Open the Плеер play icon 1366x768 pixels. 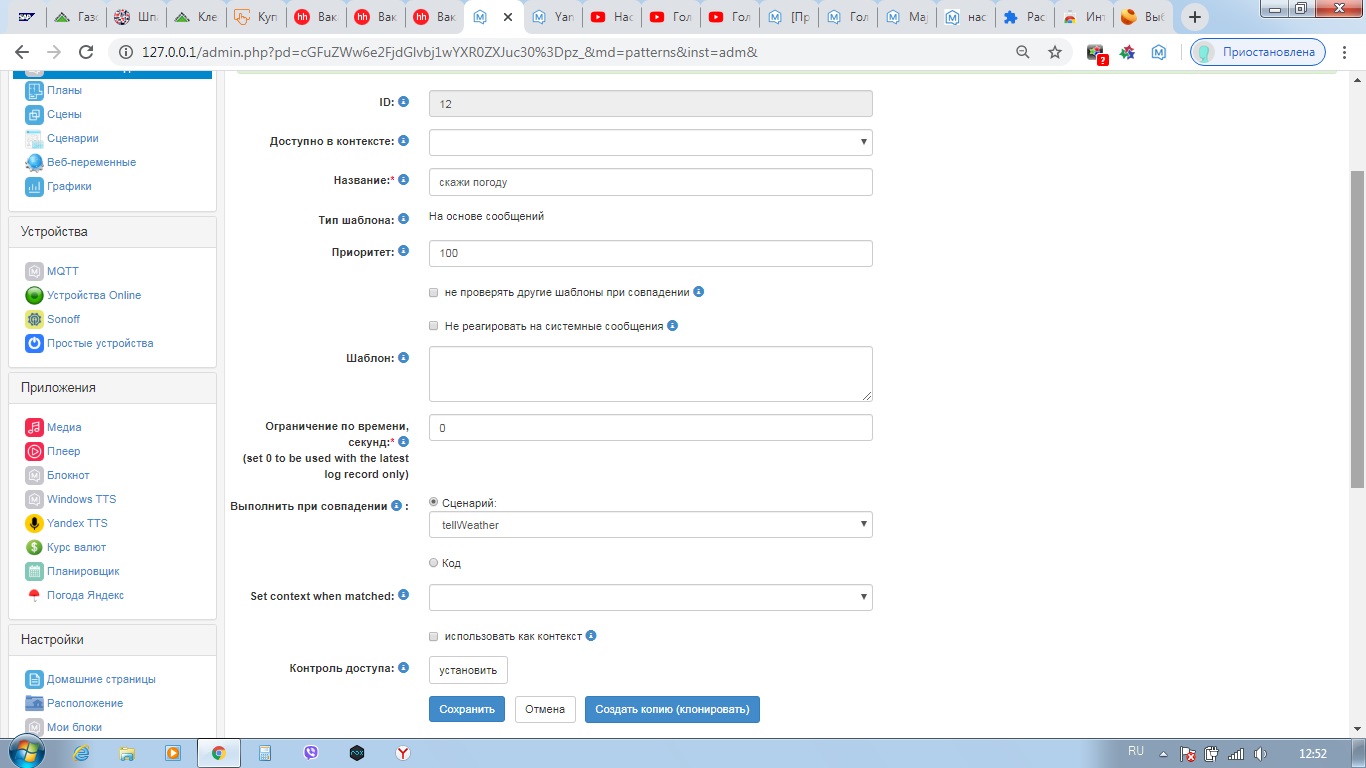click(34, 451)
